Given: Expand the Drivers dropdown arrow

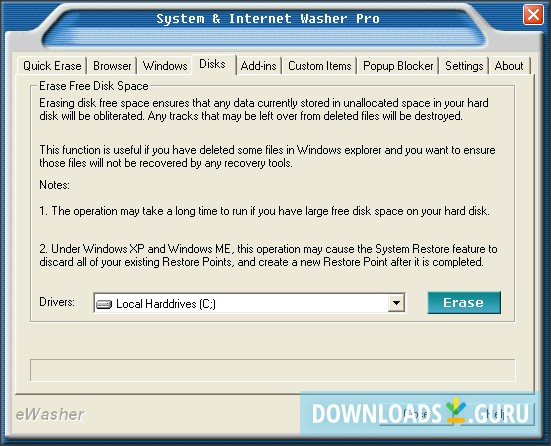Looking at the screenshot, I should coord(396,303).
